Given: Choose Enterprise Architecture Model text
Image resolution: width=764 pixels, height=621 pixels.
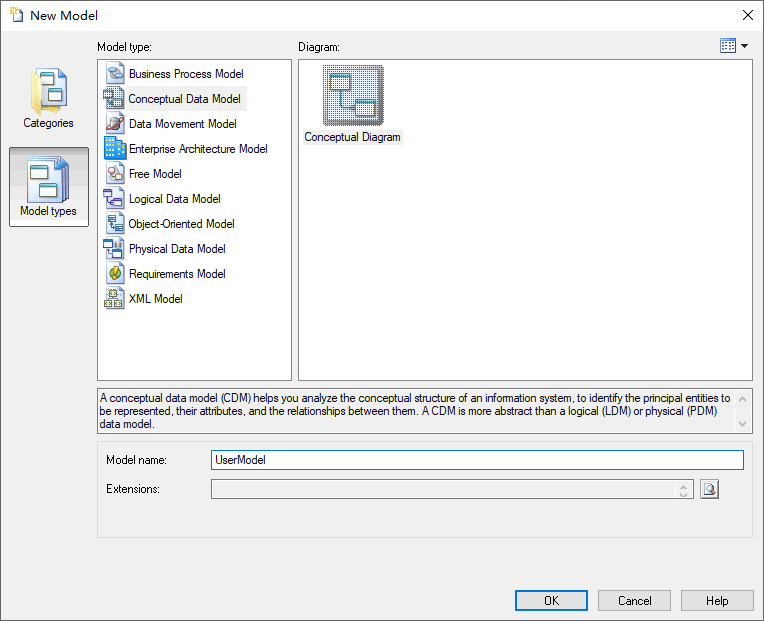Looking at the screenshot, I should pos(198,149).
